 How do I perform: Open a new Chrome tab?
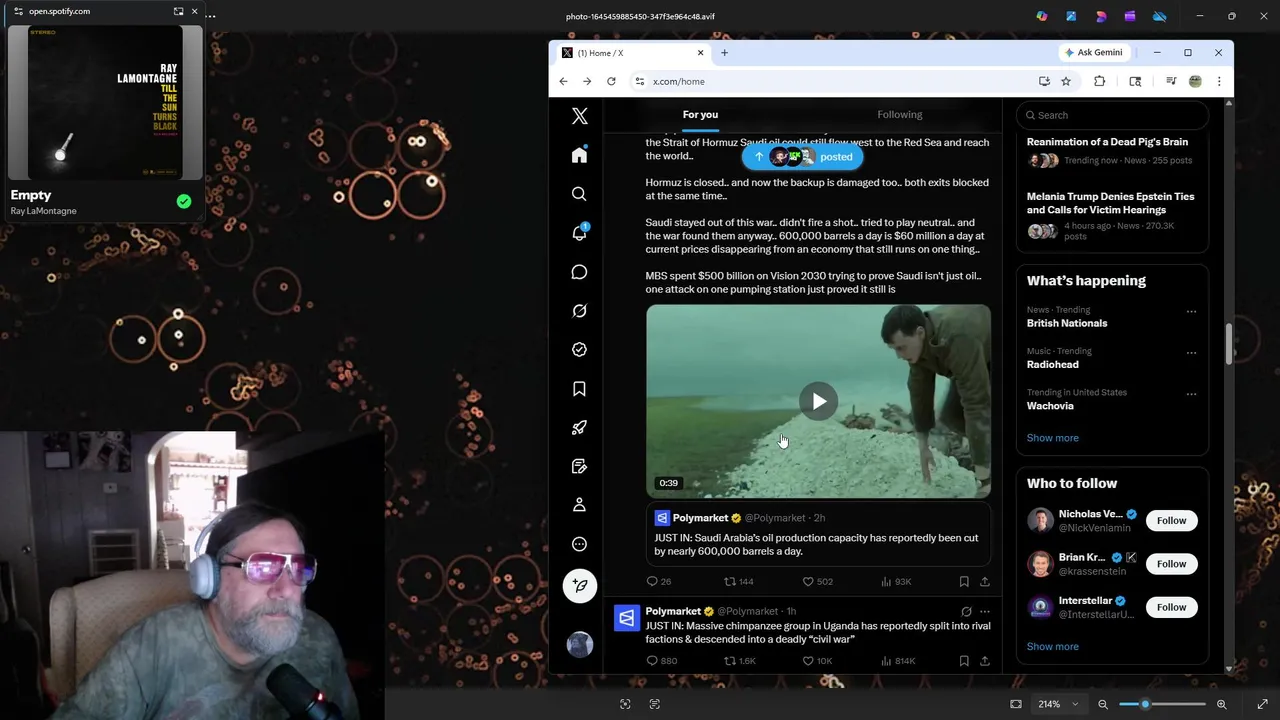pyautogui.click(x=724, y=53)
